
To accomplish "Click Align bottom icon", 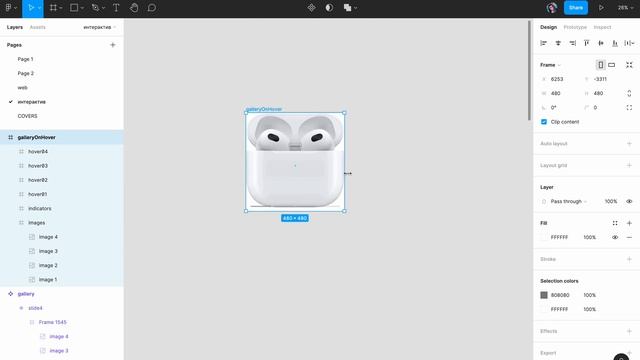I will [x=615, y=43].
